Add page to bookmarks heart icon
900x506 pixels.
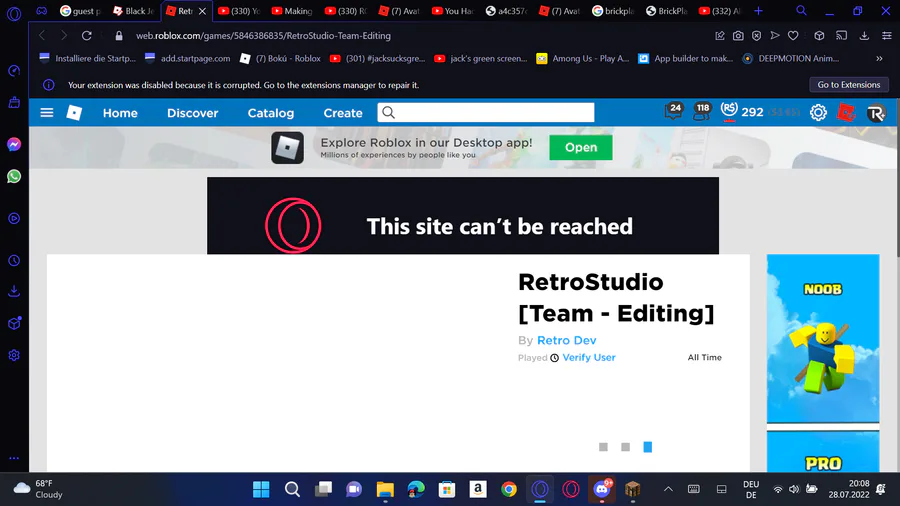click(793, 36)
